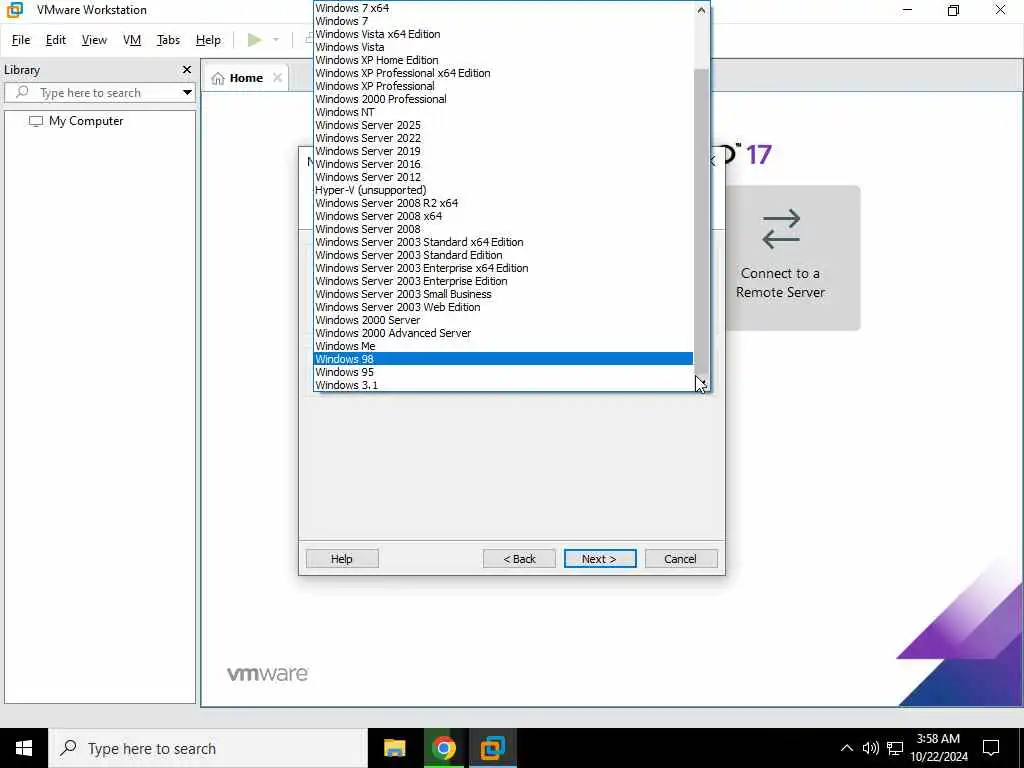Screen dimensions: 1024x768
Task: Click the VMware Workstation taskbar icon
Action: pyautogui.click(x=492, y=748)
